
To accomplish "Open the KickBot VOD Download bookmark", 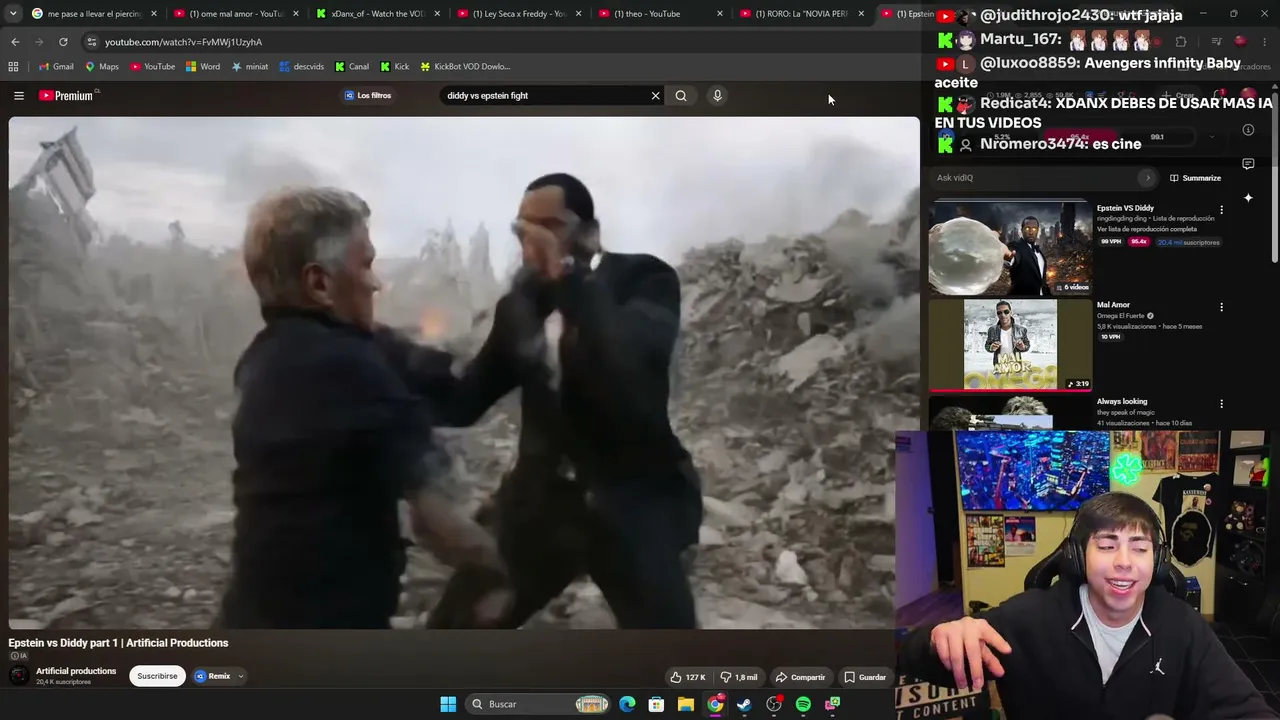I will click(x=465, y=67).
